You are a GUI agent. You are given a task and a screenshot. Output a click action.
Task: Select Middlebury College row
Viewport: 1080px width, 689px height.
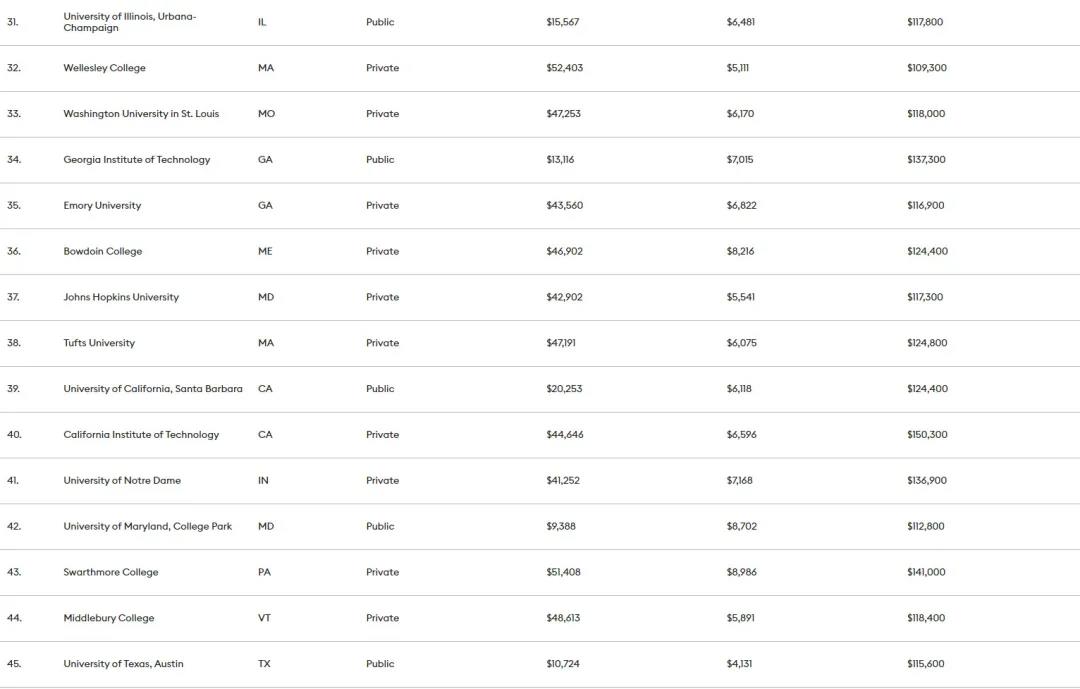pyautogui.click(x=540, y=618)
